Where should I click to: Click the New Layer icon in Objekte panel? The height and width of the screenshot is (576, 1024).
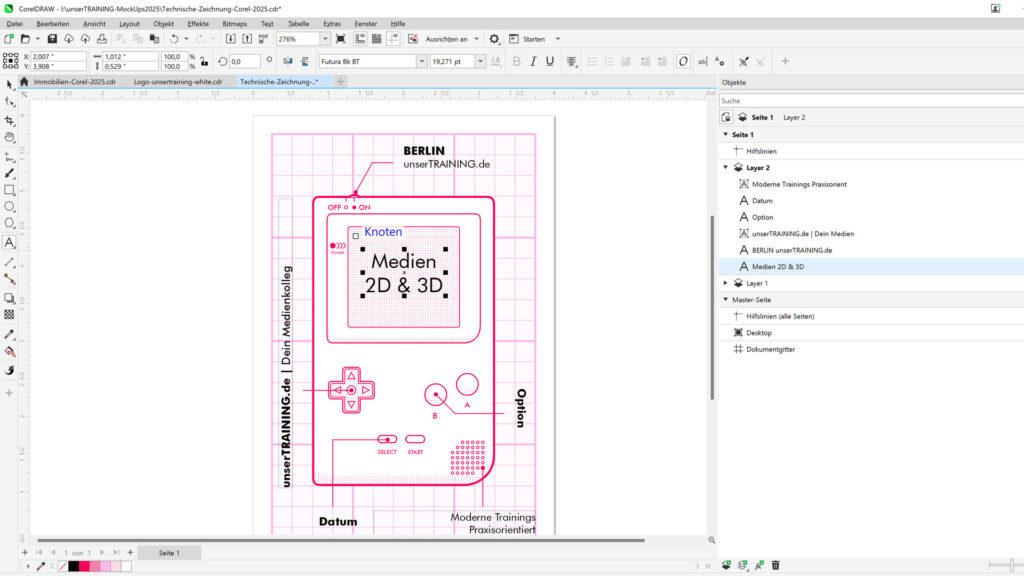pyautogui.click(x=726, y=565)
